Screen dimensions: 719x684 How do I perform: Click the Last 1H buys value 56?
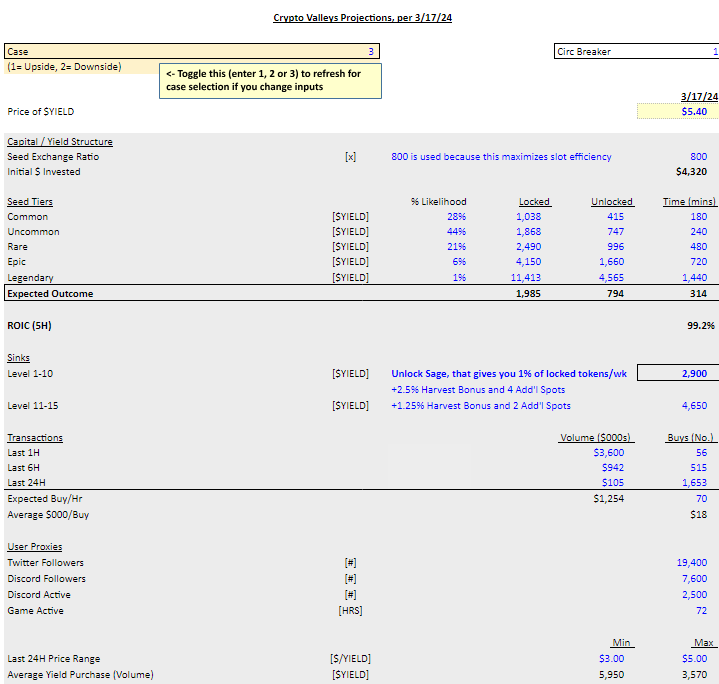pos(701,452)
